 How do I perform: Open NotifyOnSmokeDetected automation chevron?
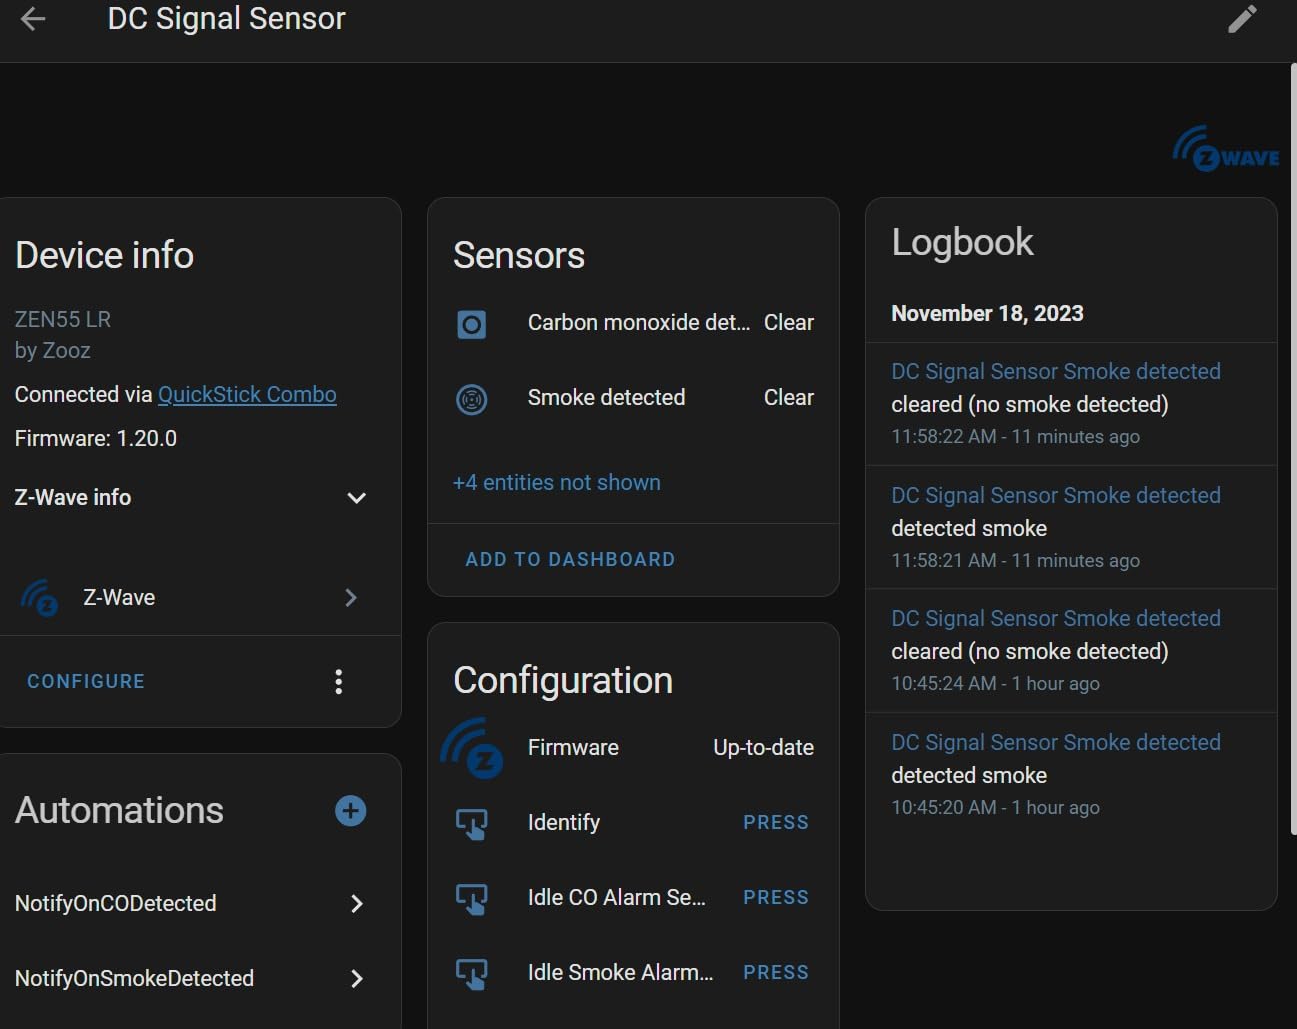coord(357,978)
